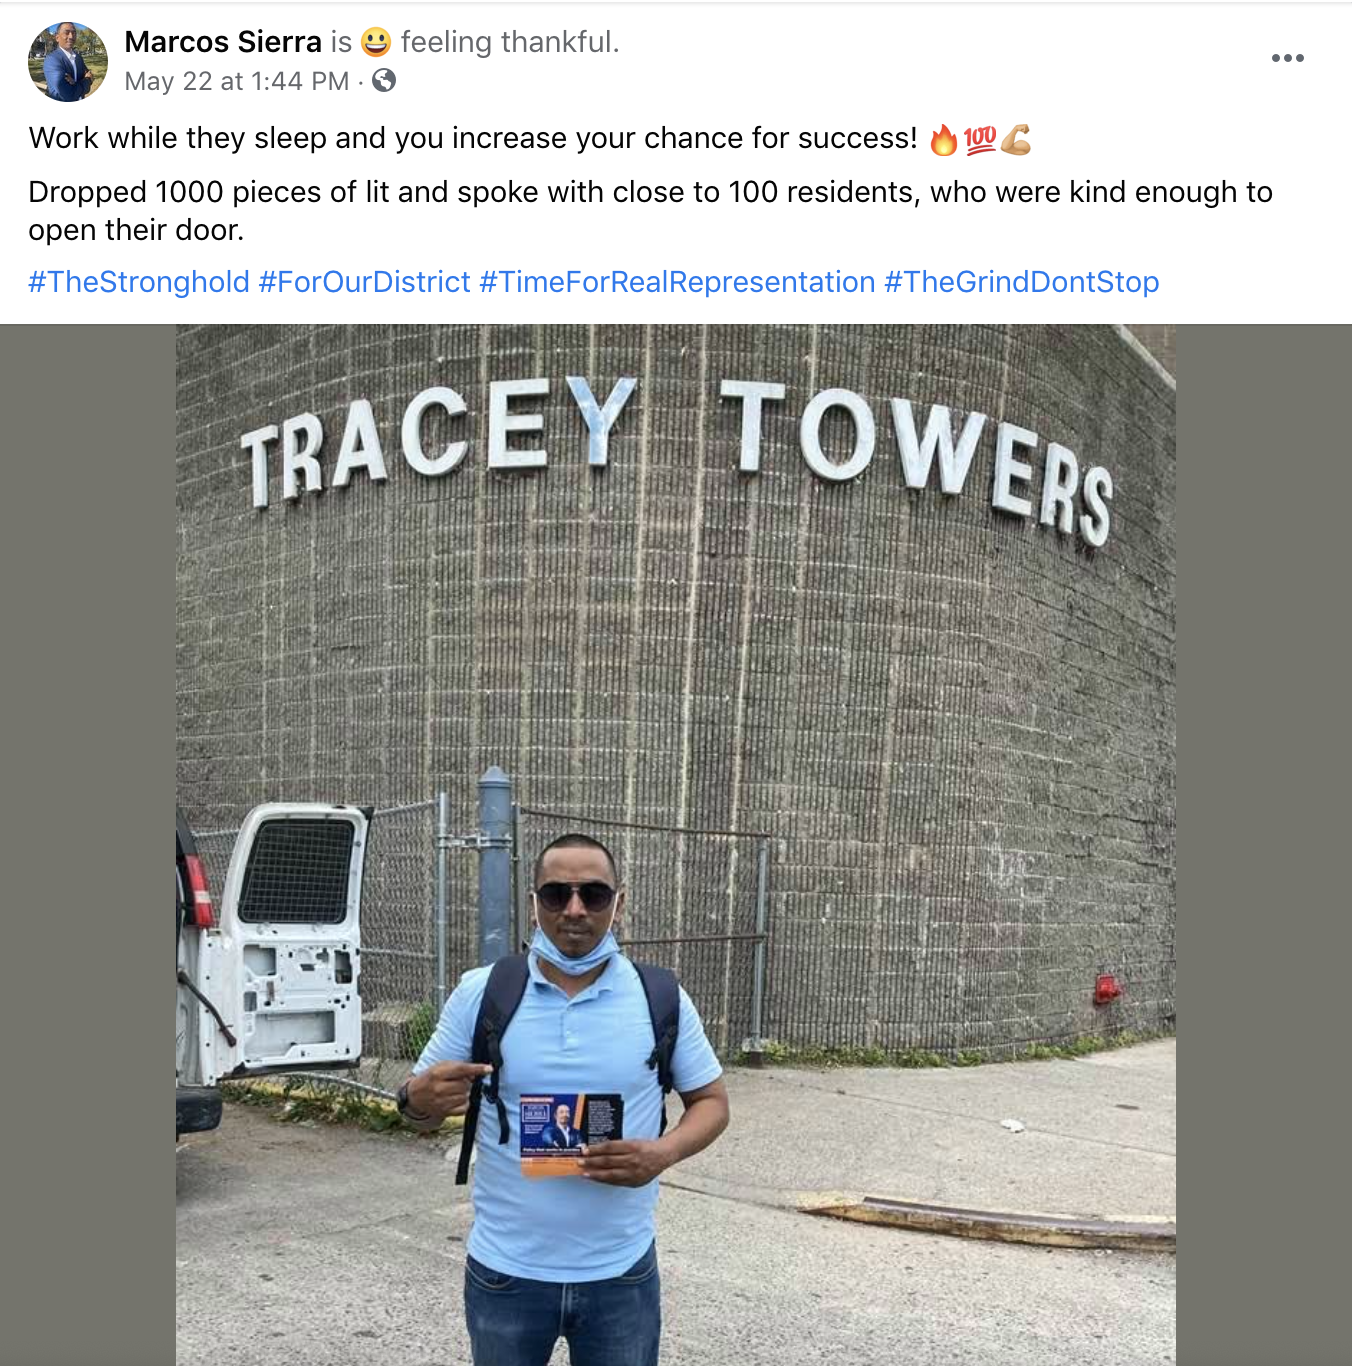Open the #ForOurDistrict hashtag
The image size is (1352, 1366).
[364, 282]
